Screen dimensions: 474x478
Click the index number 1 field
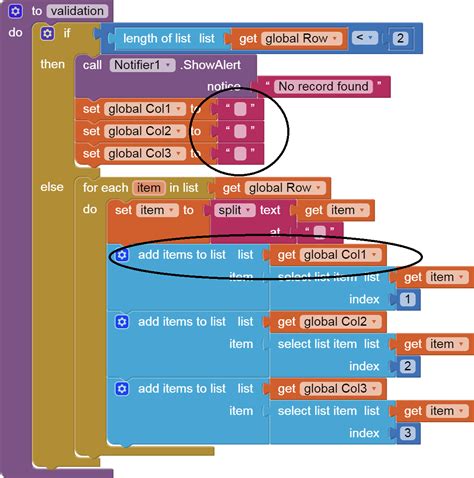(x=407, y=299)
